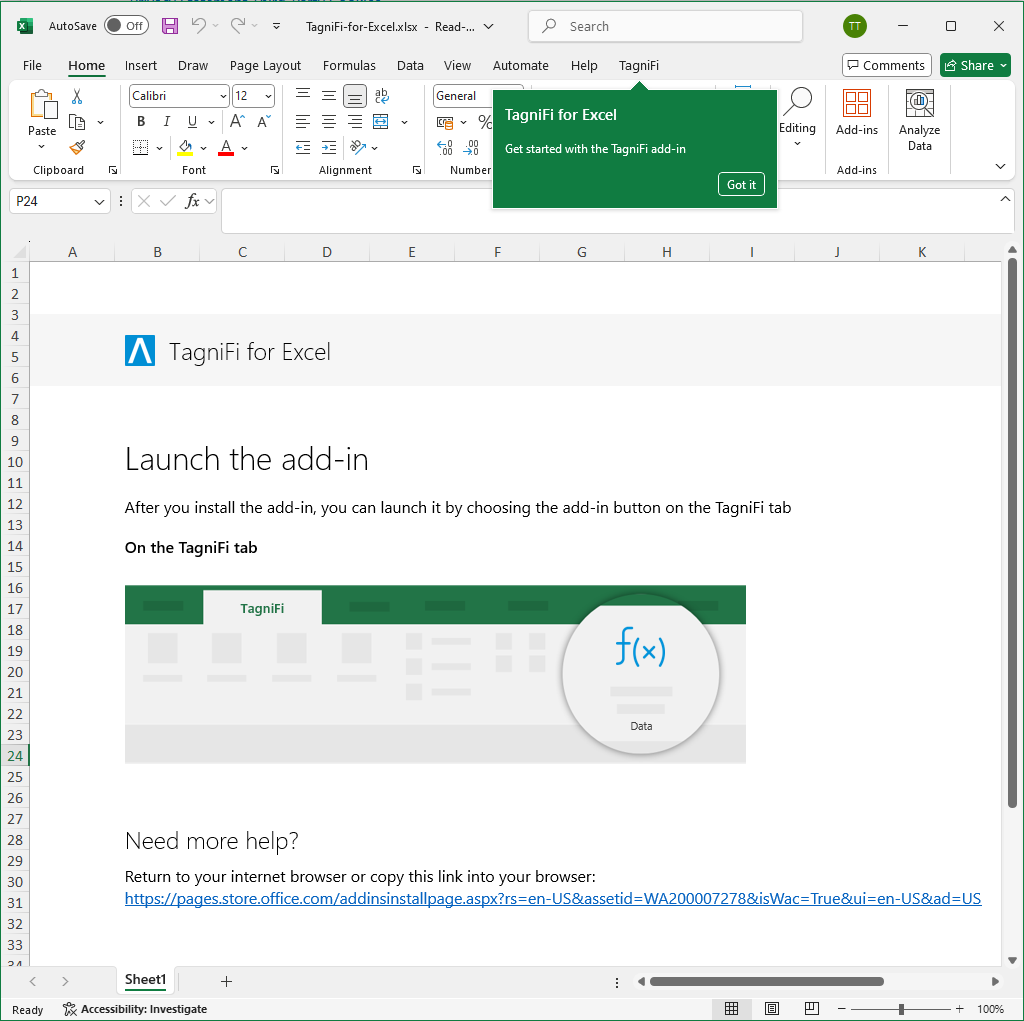1024x1021 pixels.
Task: Open the Editing group dropdown
Action: coord(797,144)
